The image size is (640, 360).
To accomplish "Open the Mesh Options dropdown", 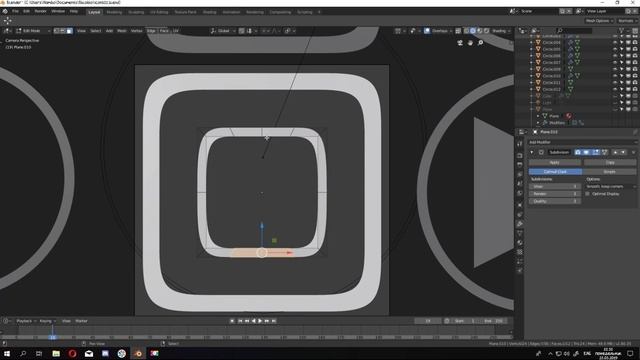I will tap(599, 21).
